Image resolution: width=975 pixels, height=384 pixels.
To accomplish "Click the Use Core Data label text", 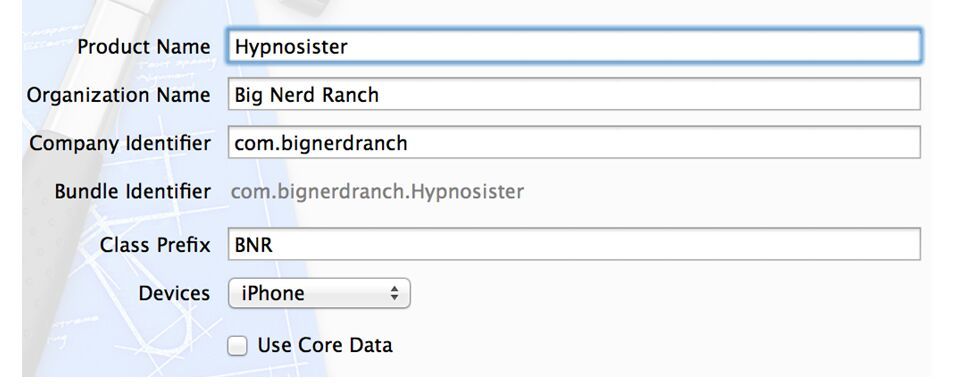I will tap(325, 345).
